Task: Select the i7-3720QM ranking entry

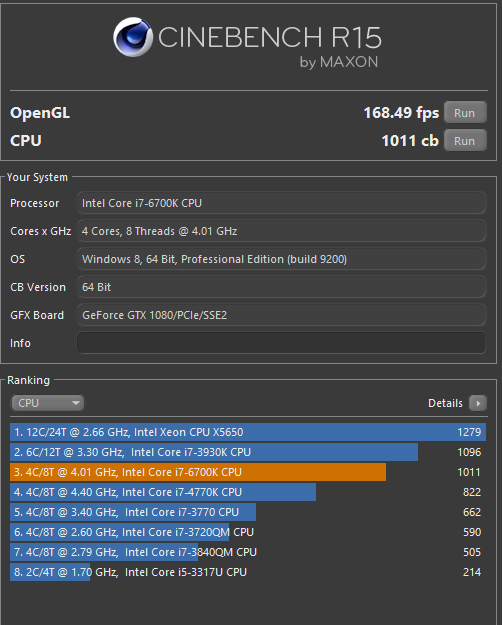Action: click(x=248, y=532)
